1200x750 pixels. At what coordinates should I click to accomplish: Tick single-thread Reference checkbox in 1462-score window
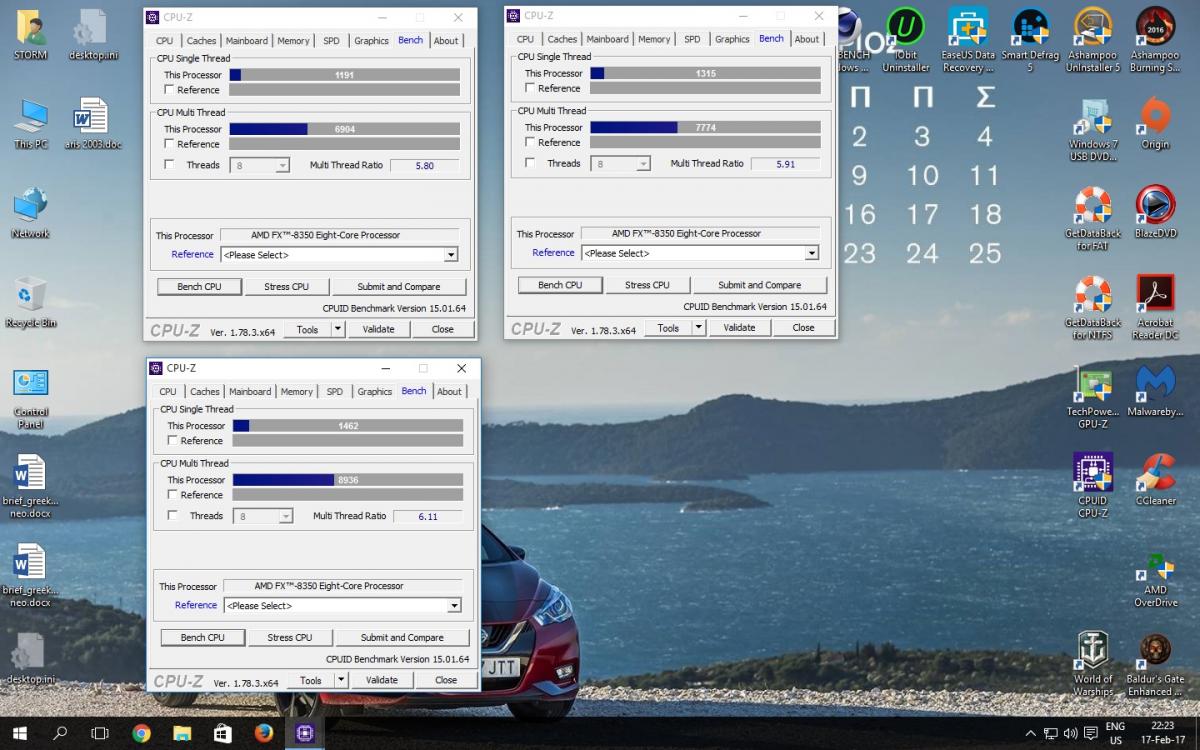[x=173, y=441]
